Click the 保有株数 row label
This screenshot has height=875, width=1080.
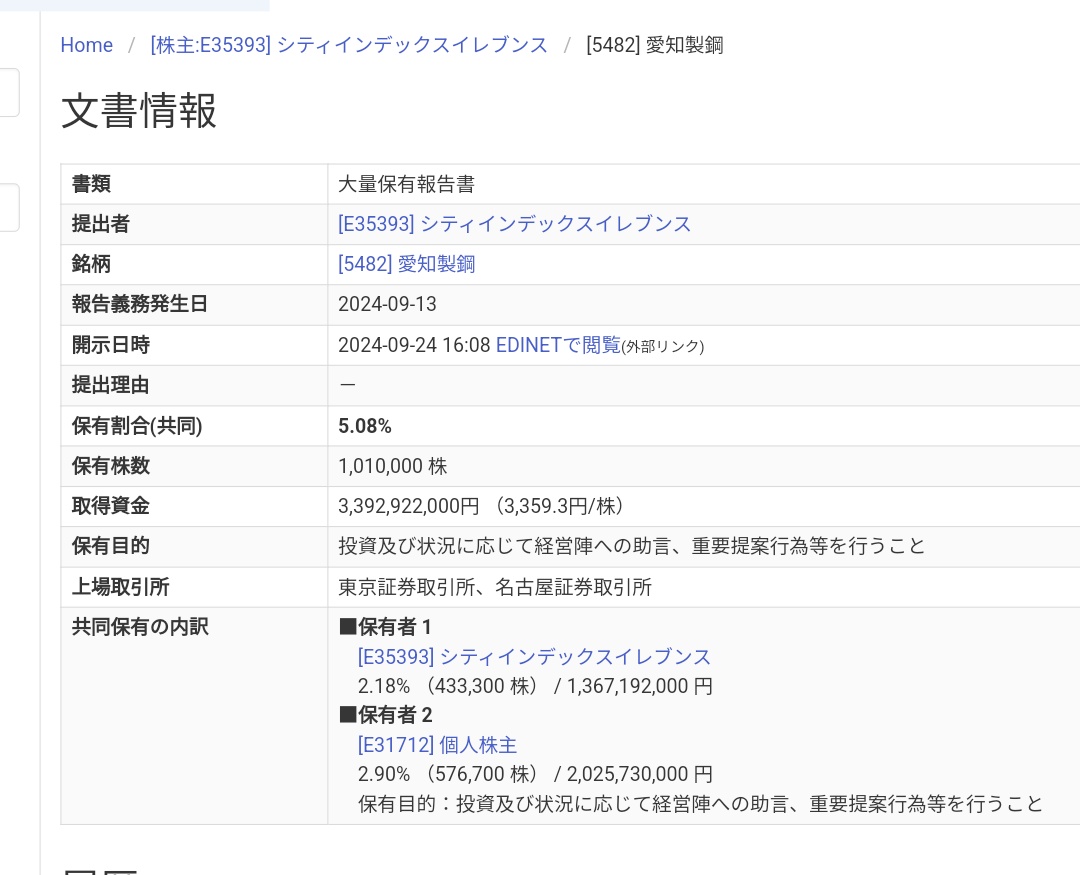(x=111, y=466)
